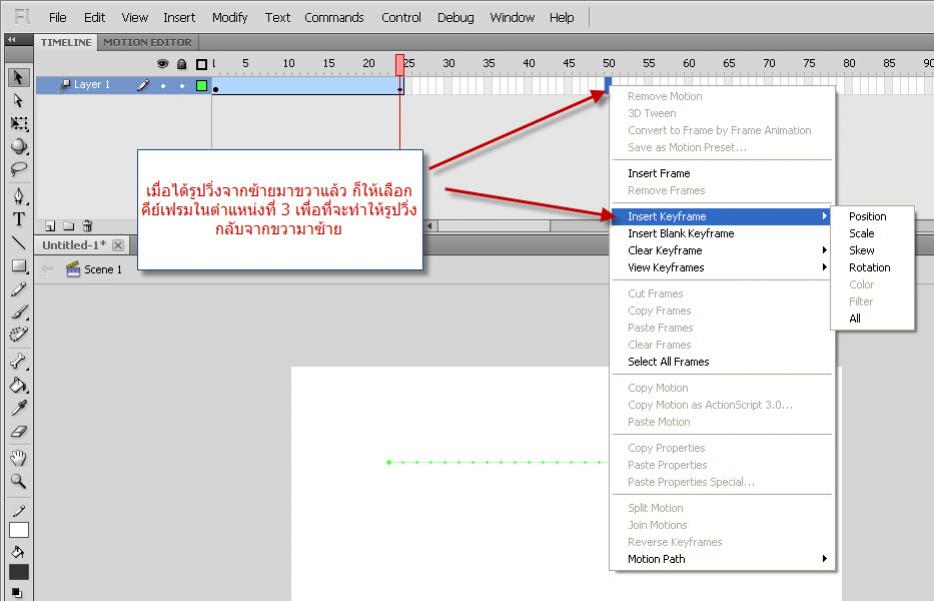Screen dimensions: 934x601
Task: Select the Lasso tool
Action: [x=18, y=169]
